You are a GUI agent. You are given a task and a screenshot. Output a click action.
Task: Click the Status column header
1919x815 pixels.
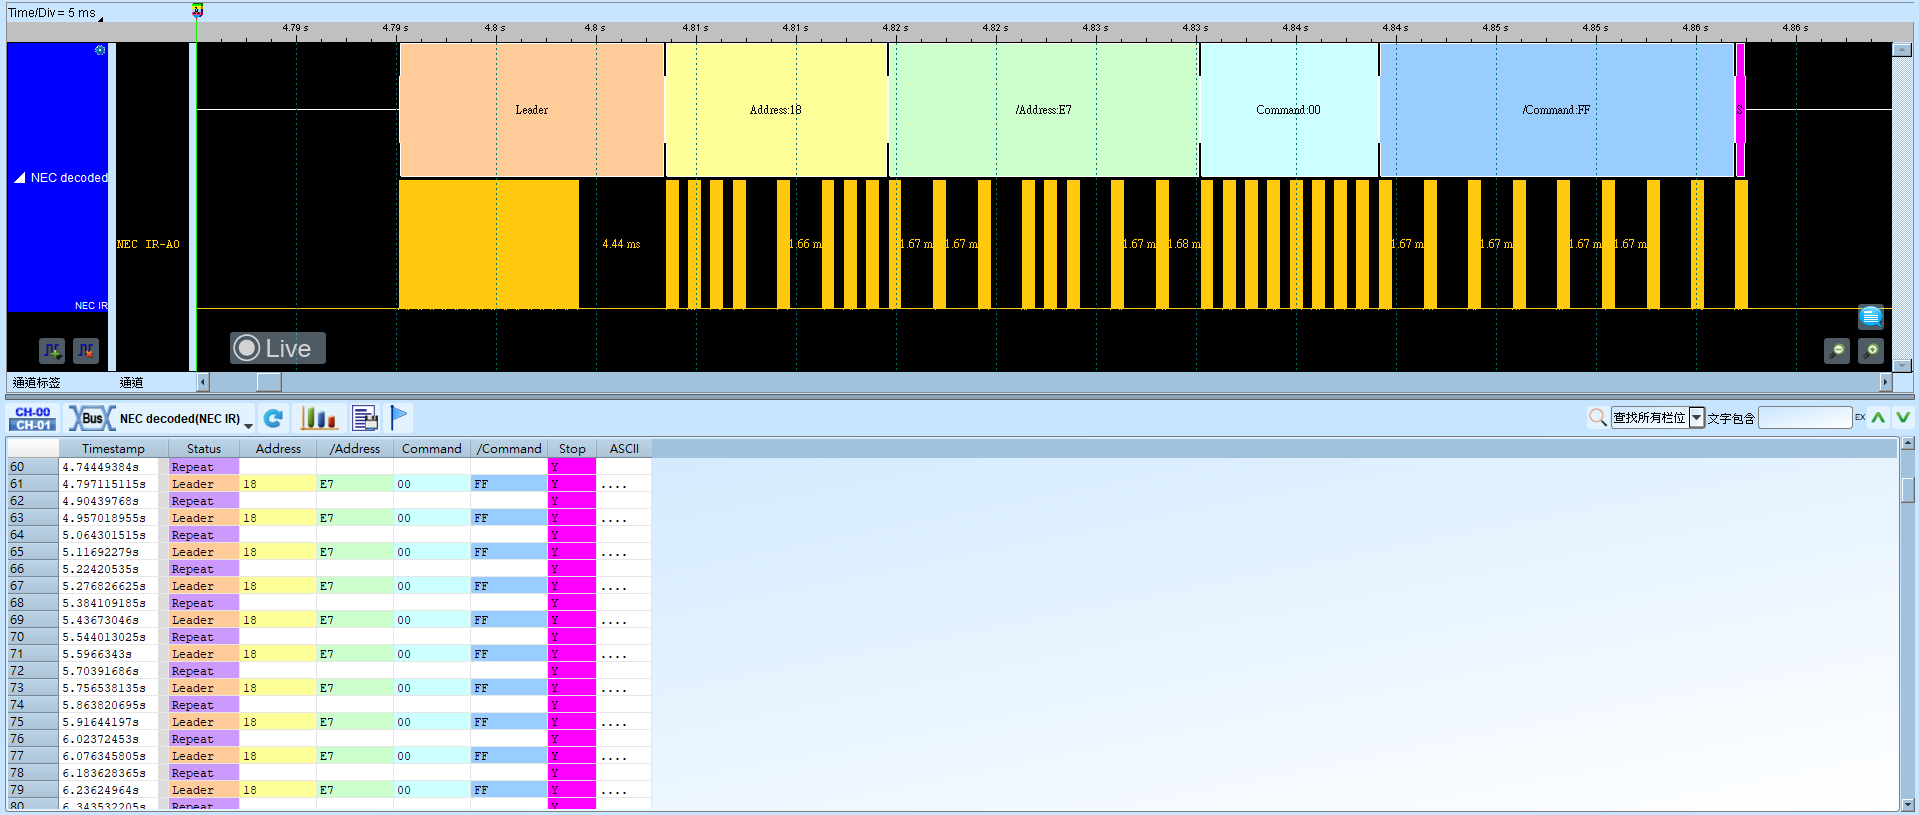[x=204, y=449]
